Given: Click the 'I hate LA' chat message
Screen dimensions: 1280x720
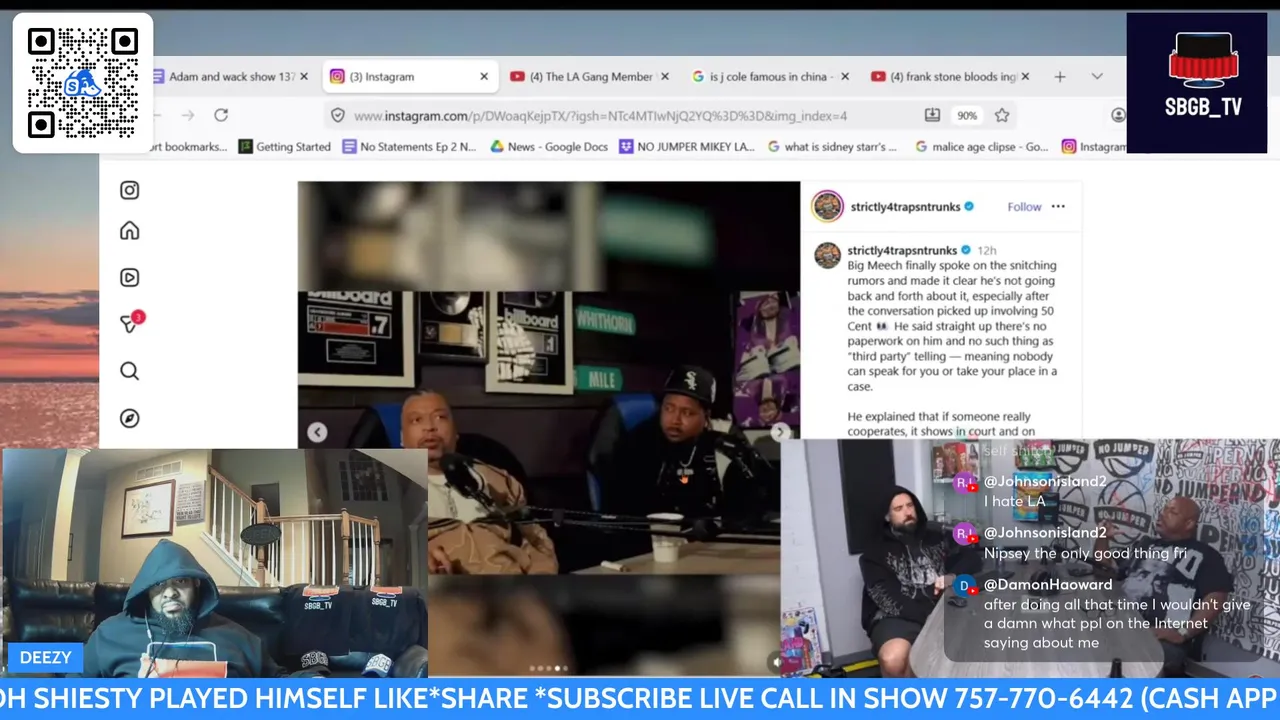Looking at the screenshot, I should point(1015,501).
